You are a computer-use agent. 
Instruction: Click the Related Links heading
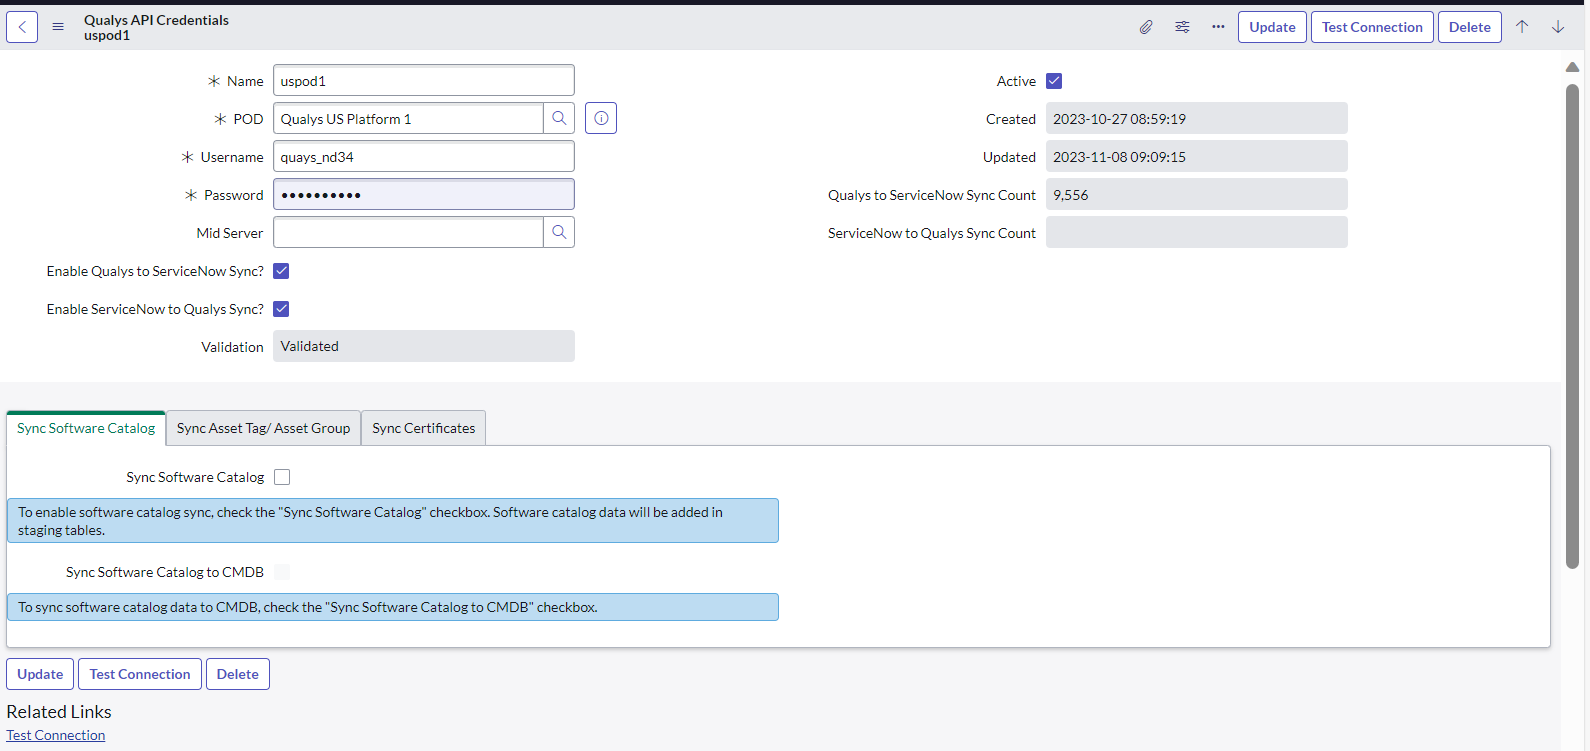59,712
